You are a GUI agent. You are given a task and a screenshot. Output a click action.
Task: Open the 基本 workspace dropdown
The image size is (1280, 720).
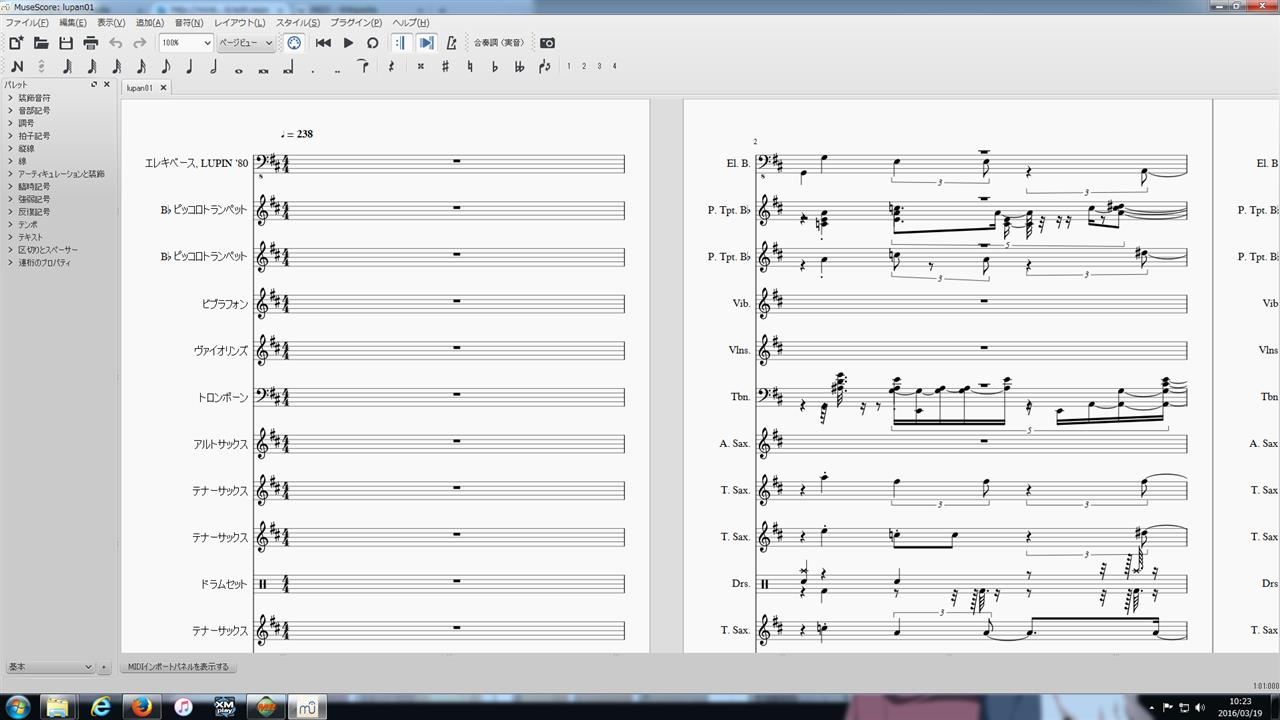point(49,667)
